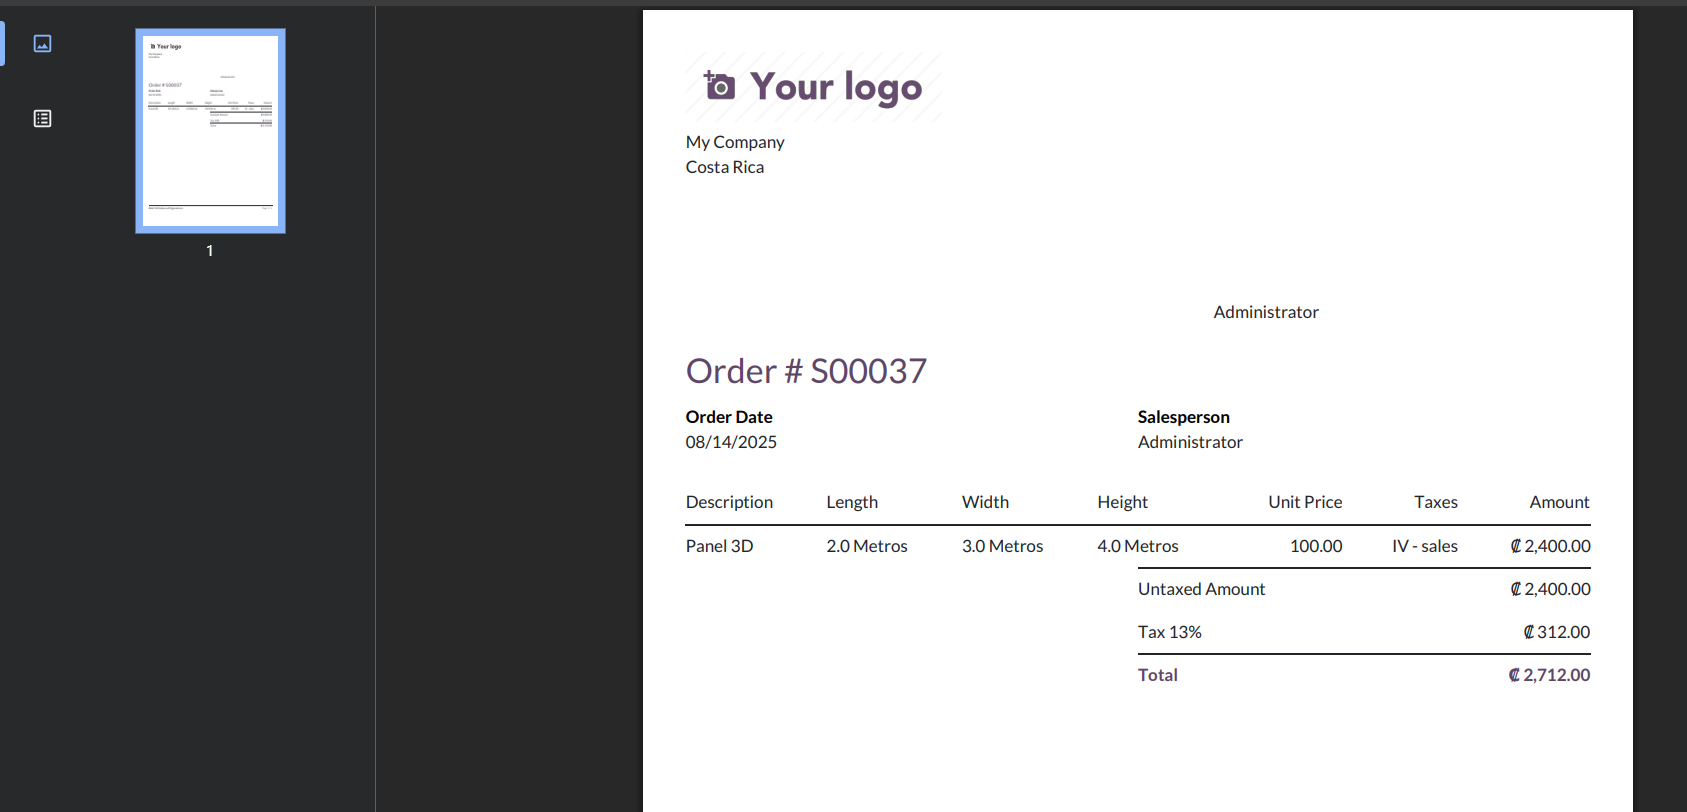Click the IV - sales tax entry

pos(1425,546)
